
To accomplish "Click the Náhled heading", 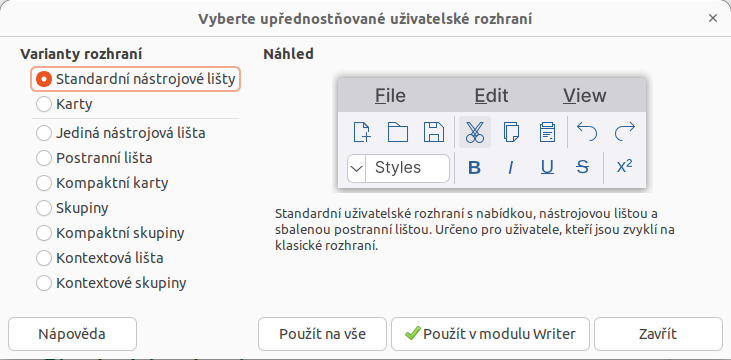I will click(288, 54).
